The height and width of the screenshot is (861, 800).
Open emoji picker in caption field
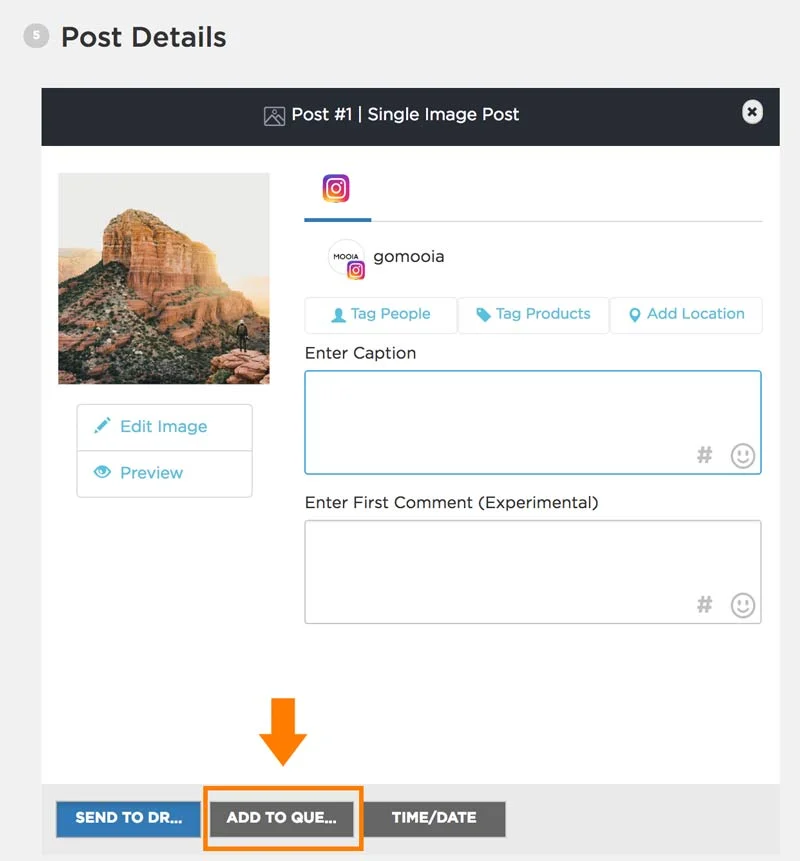[742, 456]
